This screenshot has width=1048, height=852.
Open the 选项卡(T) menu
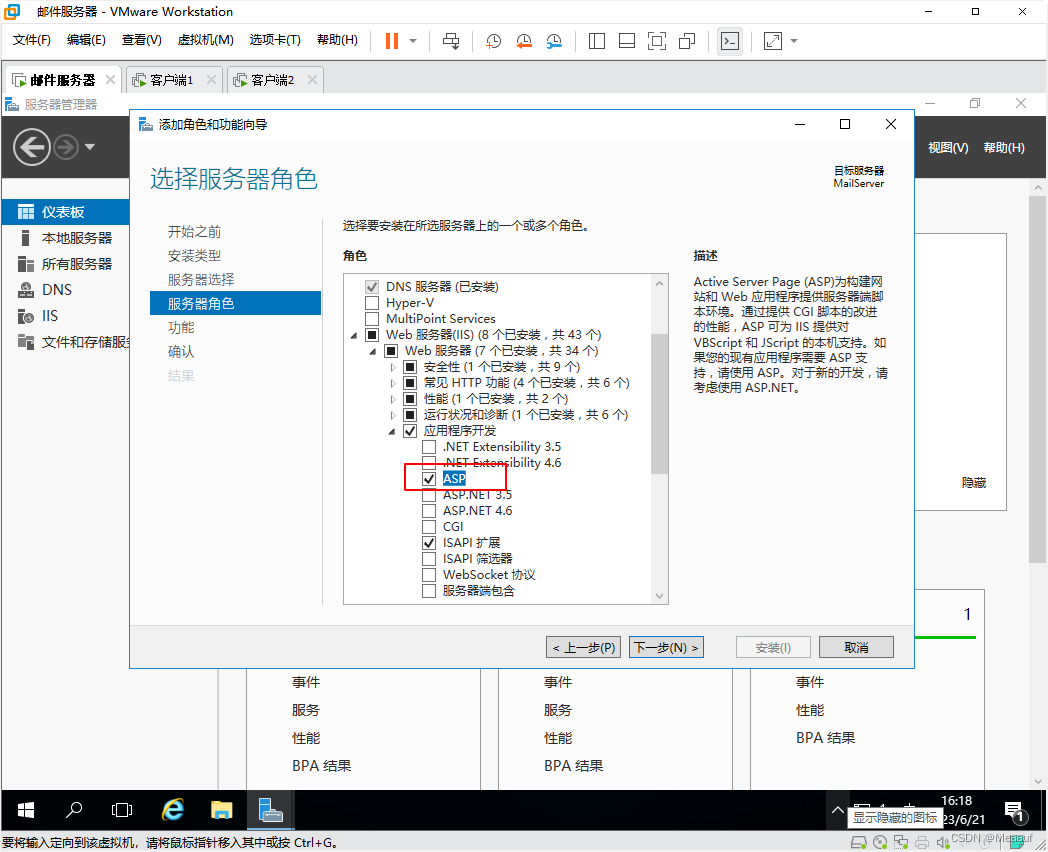point(275,40)
